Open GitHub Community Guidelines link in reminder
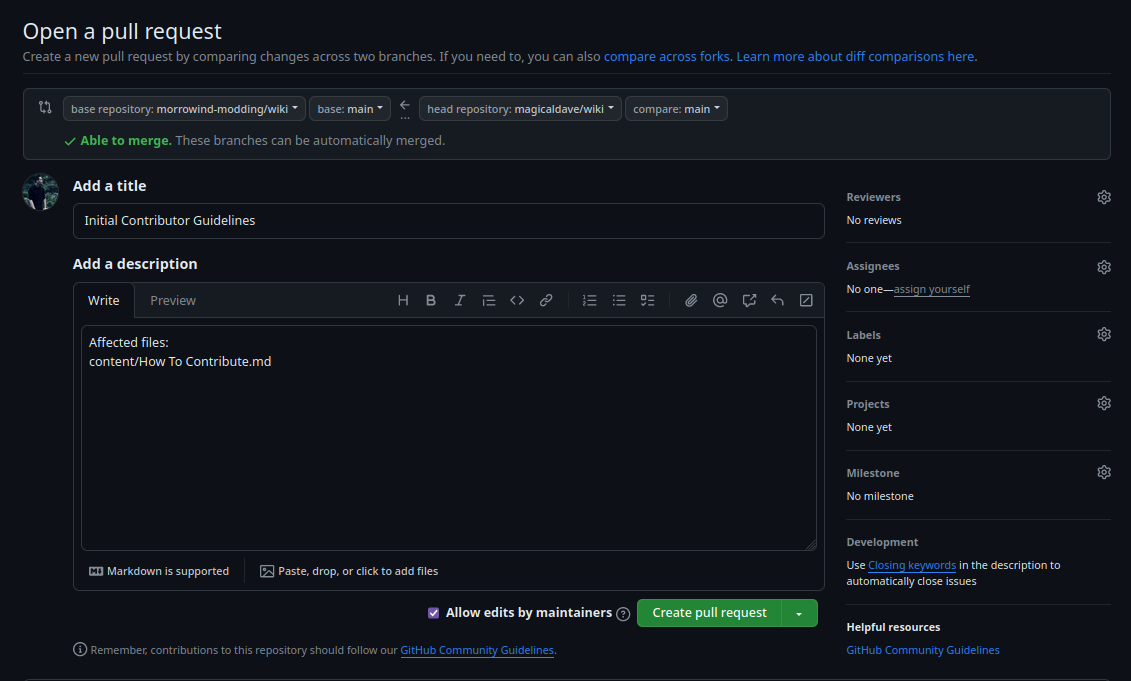The width and height of the screenshot is (1131, 681). [x=477, y=650]
